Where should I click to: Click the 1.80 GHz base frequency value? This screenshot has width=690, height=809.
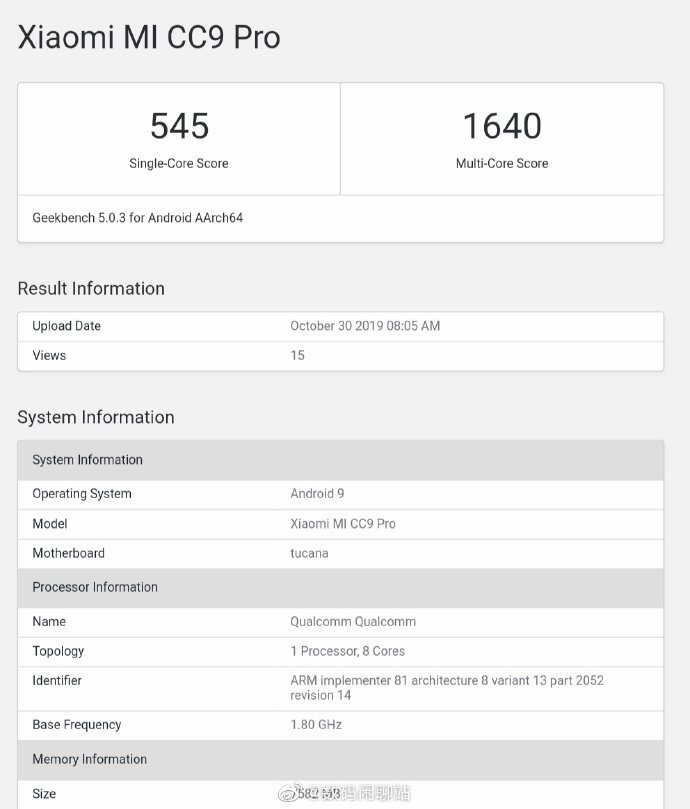[315, 725]
